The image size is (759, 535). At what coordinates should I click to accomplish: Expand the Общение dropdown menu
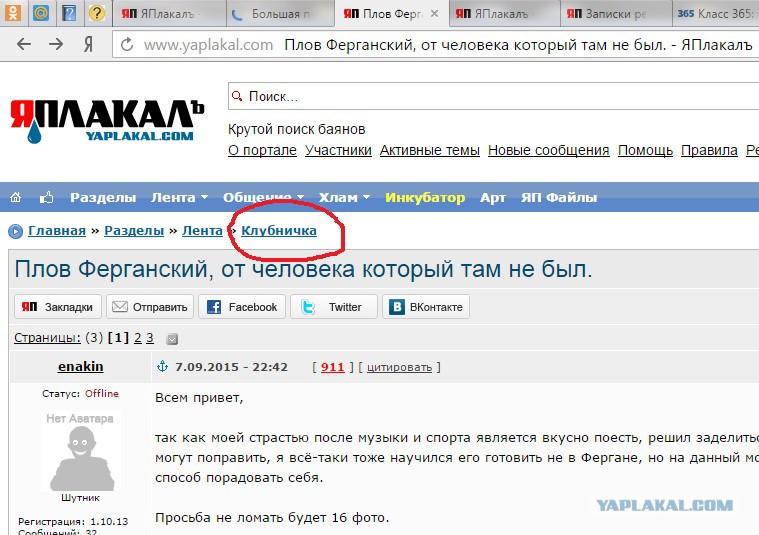(x=263, y=198)
